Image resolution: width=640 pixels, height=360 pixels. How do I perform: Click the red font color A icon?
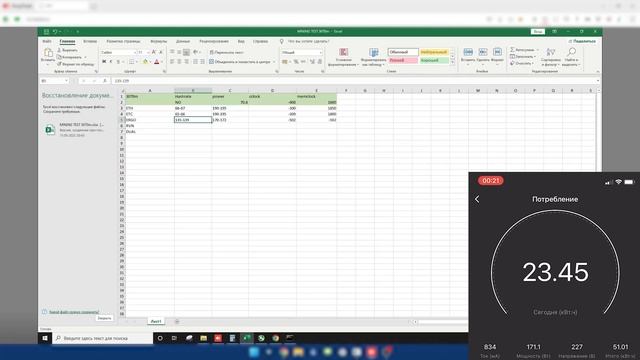click(157, 62)
